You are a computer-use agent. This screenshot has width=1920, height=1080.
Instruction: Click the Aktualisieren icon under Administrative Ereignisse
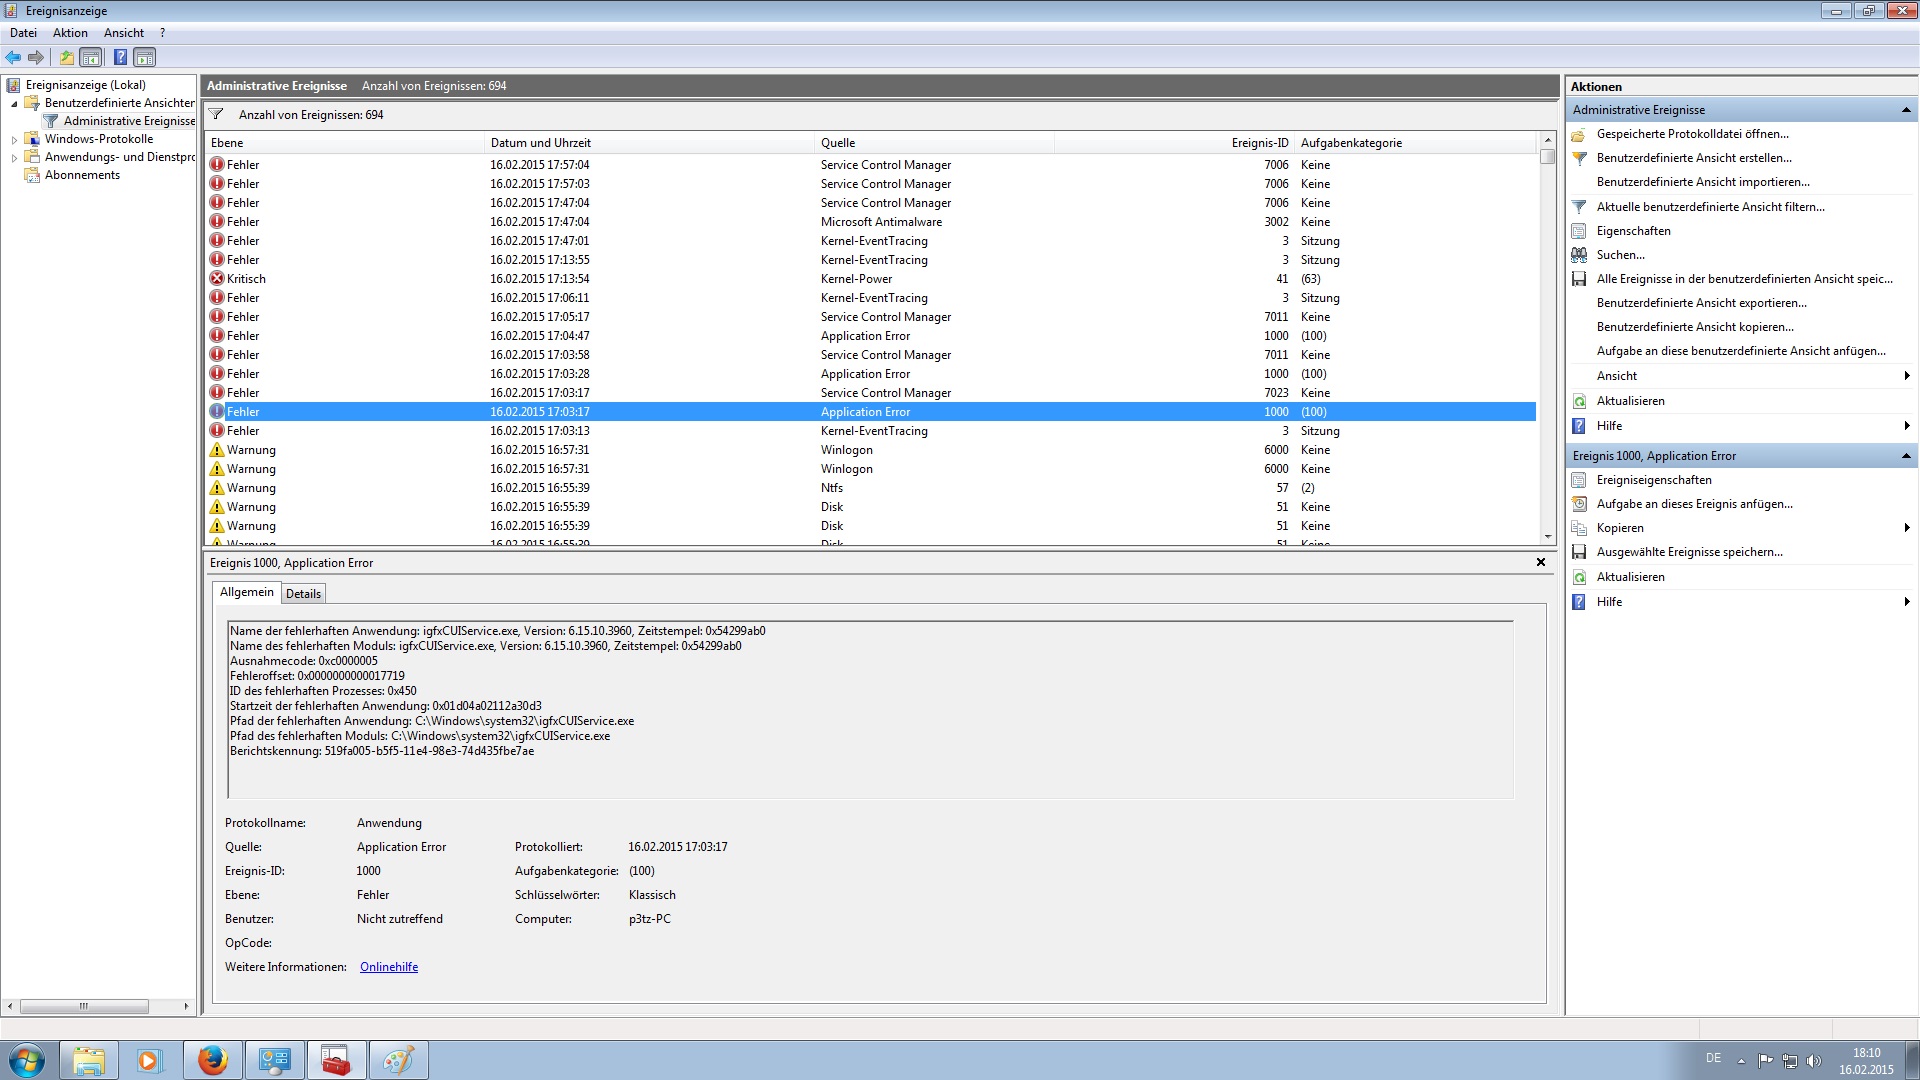click(x=1579, y=401)
